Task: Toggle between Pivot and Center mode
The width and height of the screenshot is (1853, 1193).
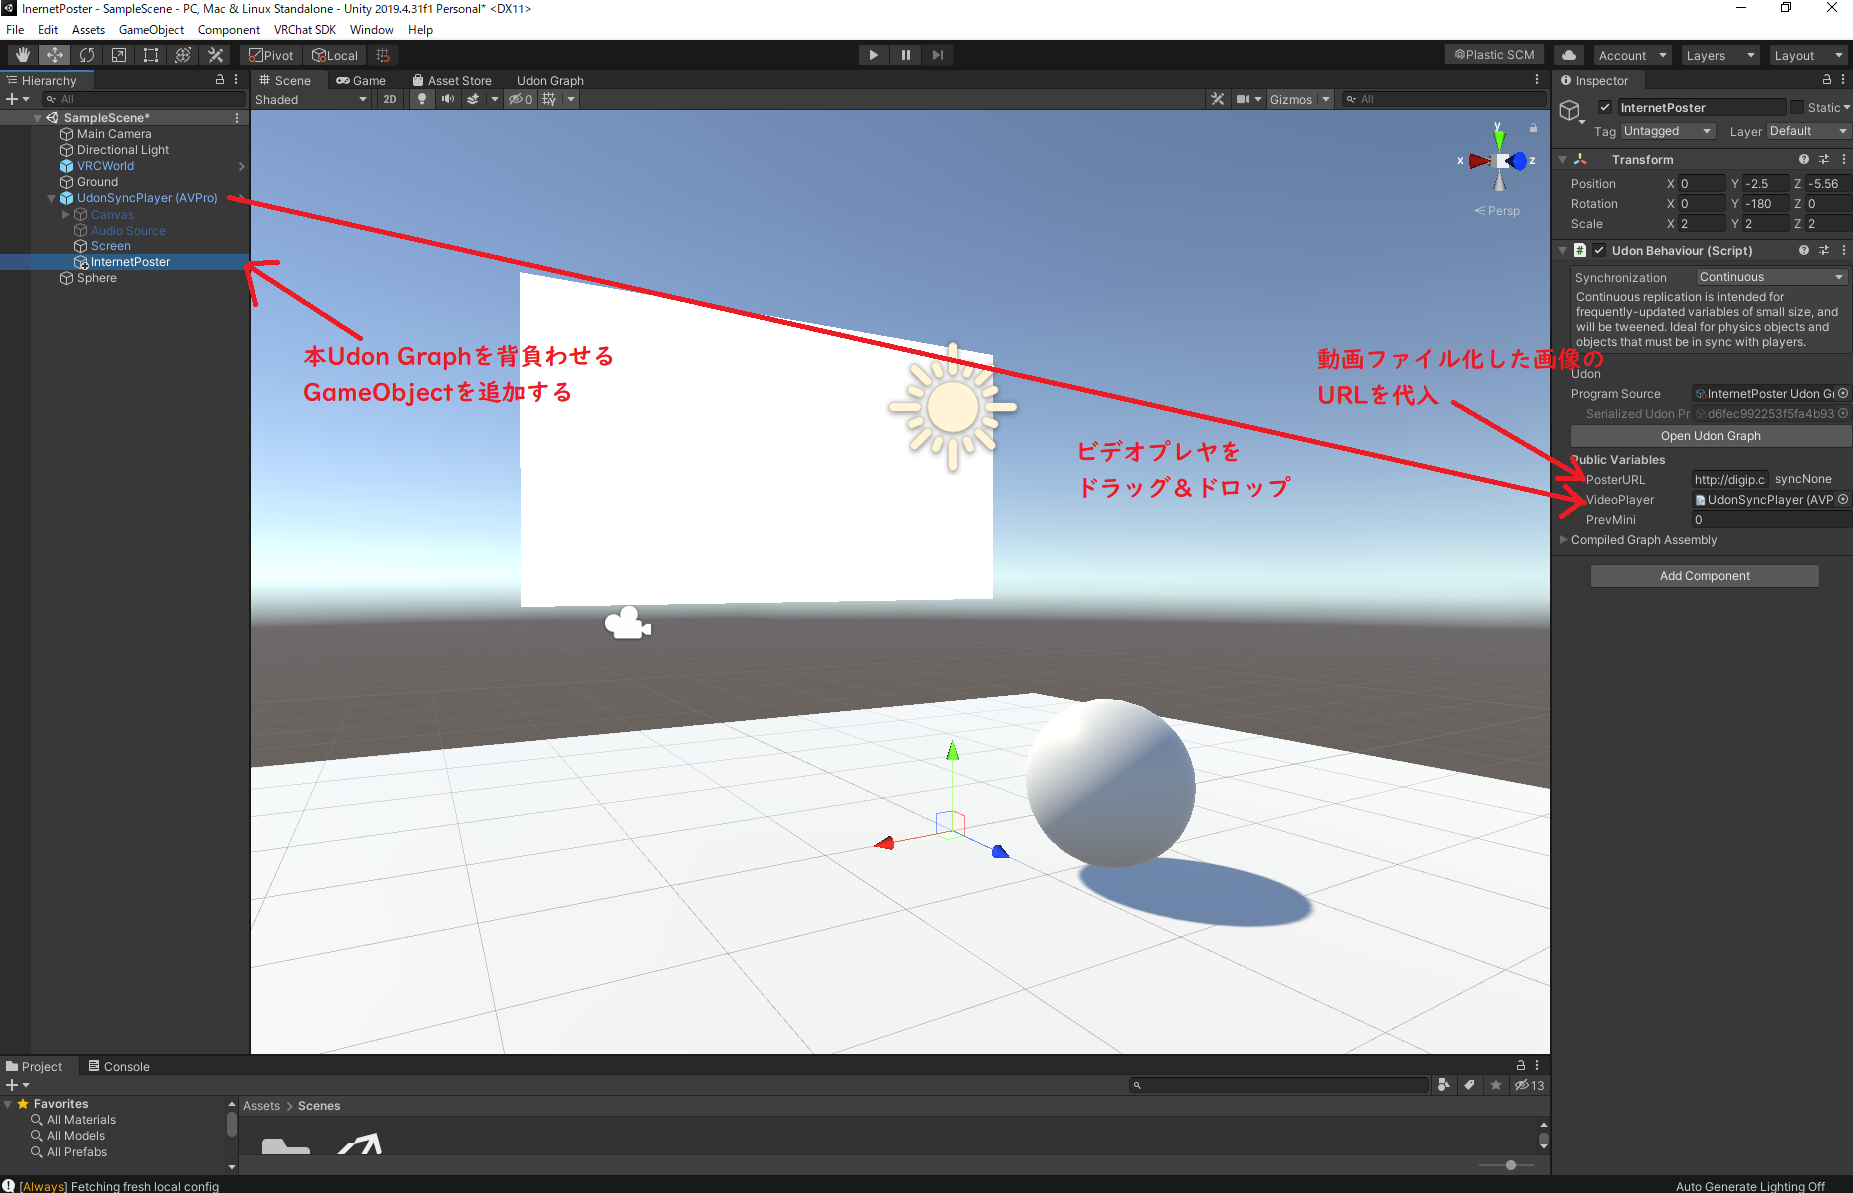Action: [270, 55]
